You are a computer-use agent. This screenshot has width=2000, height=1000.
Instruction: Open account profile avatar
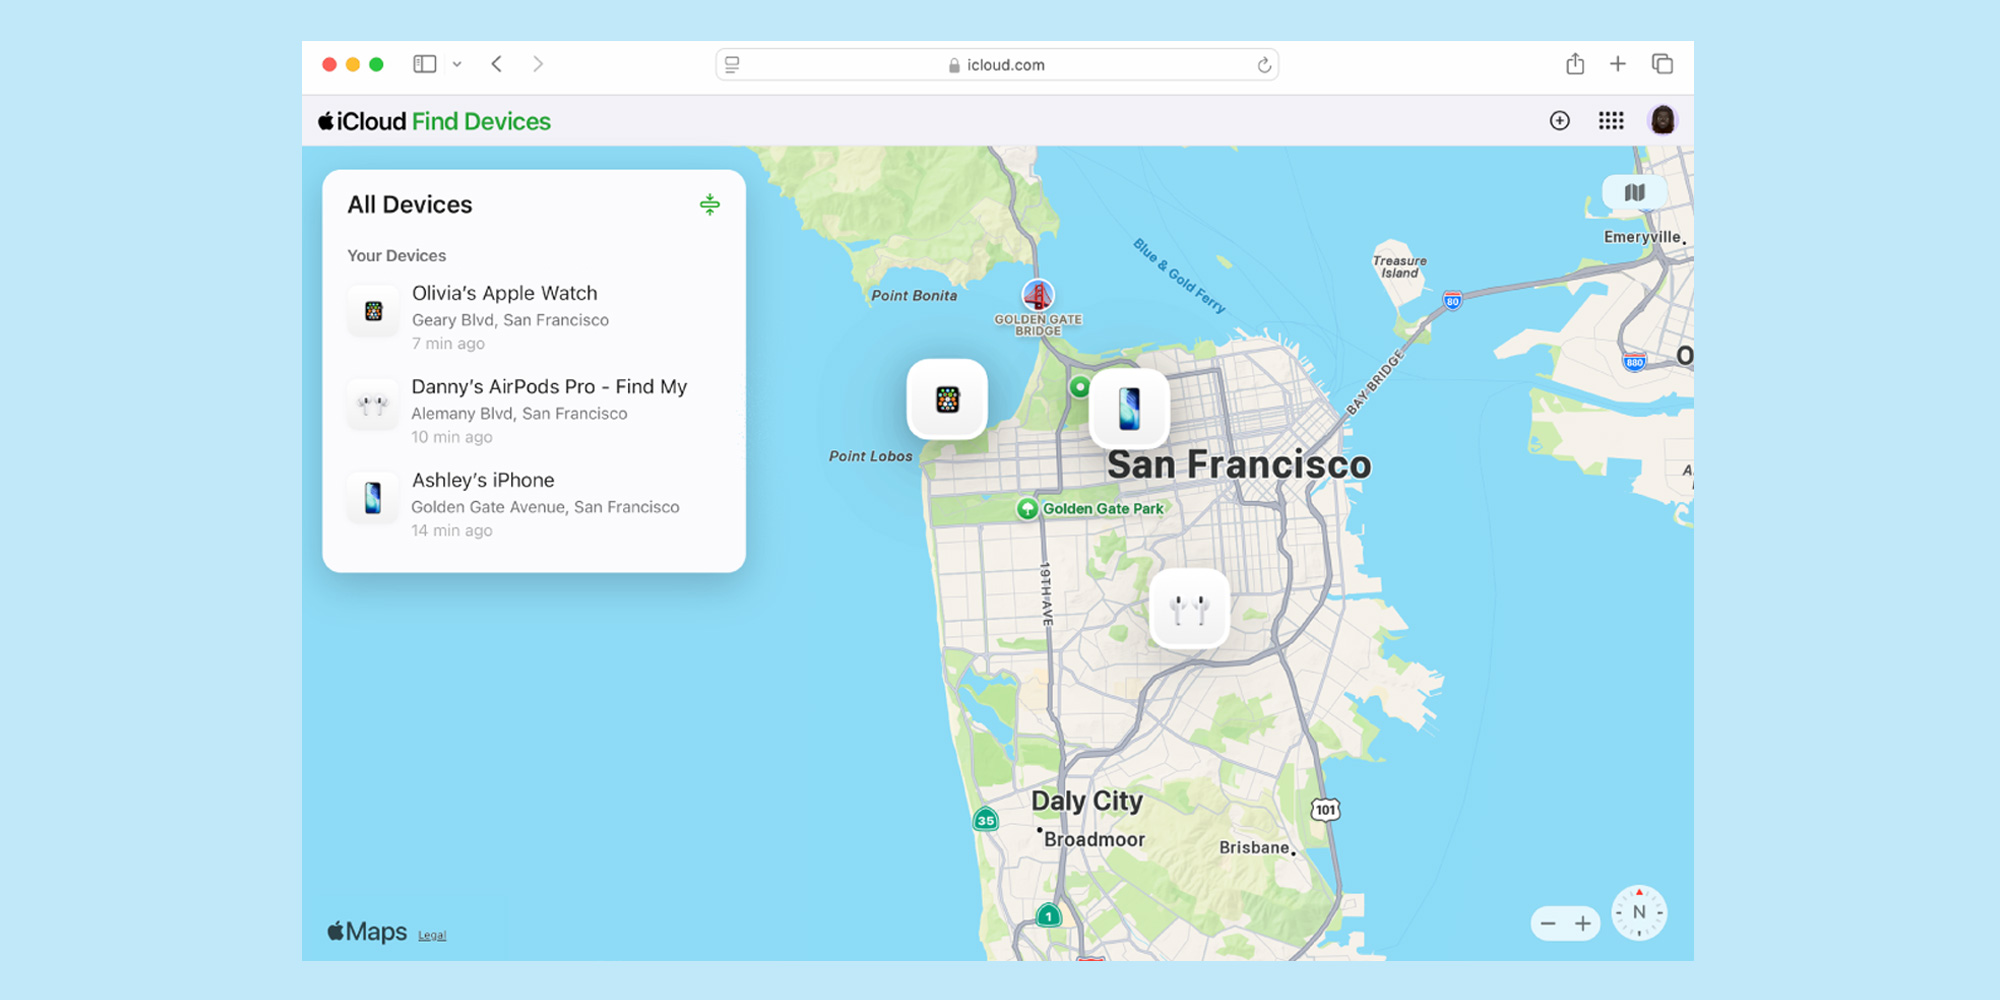1663,121
